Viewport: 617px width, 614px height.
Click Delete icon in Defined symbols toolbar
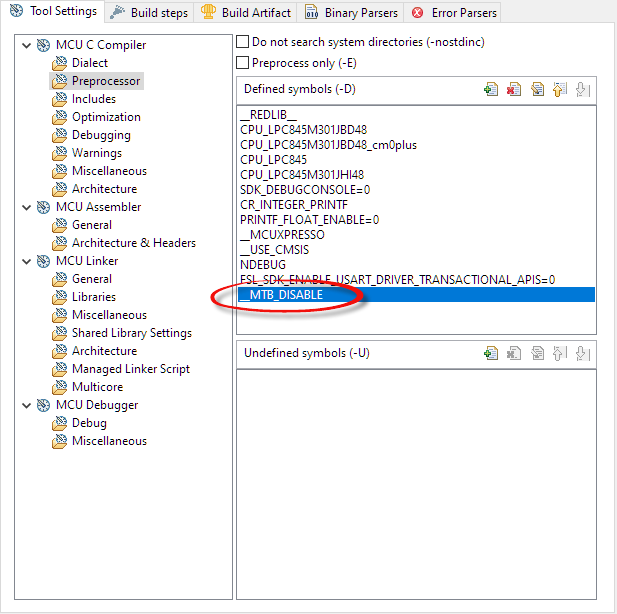[x=514, y=90]
